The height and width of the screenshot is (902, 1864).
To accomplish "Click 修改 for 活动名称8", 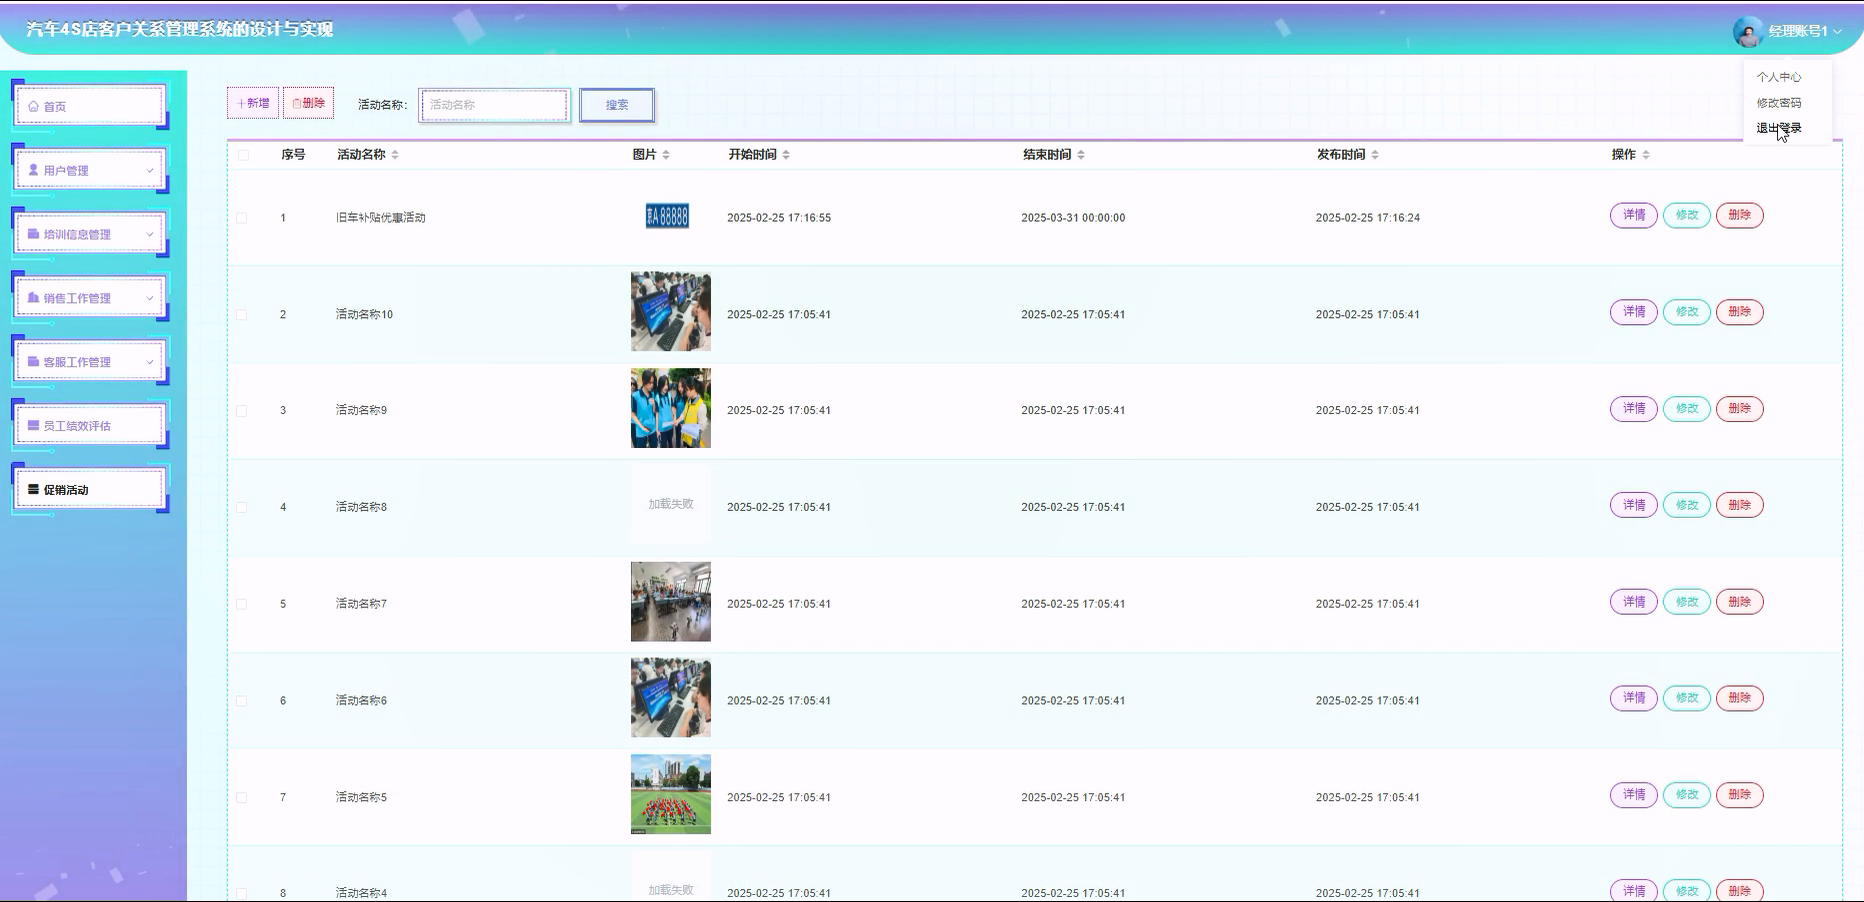I will click(1687, 505).
